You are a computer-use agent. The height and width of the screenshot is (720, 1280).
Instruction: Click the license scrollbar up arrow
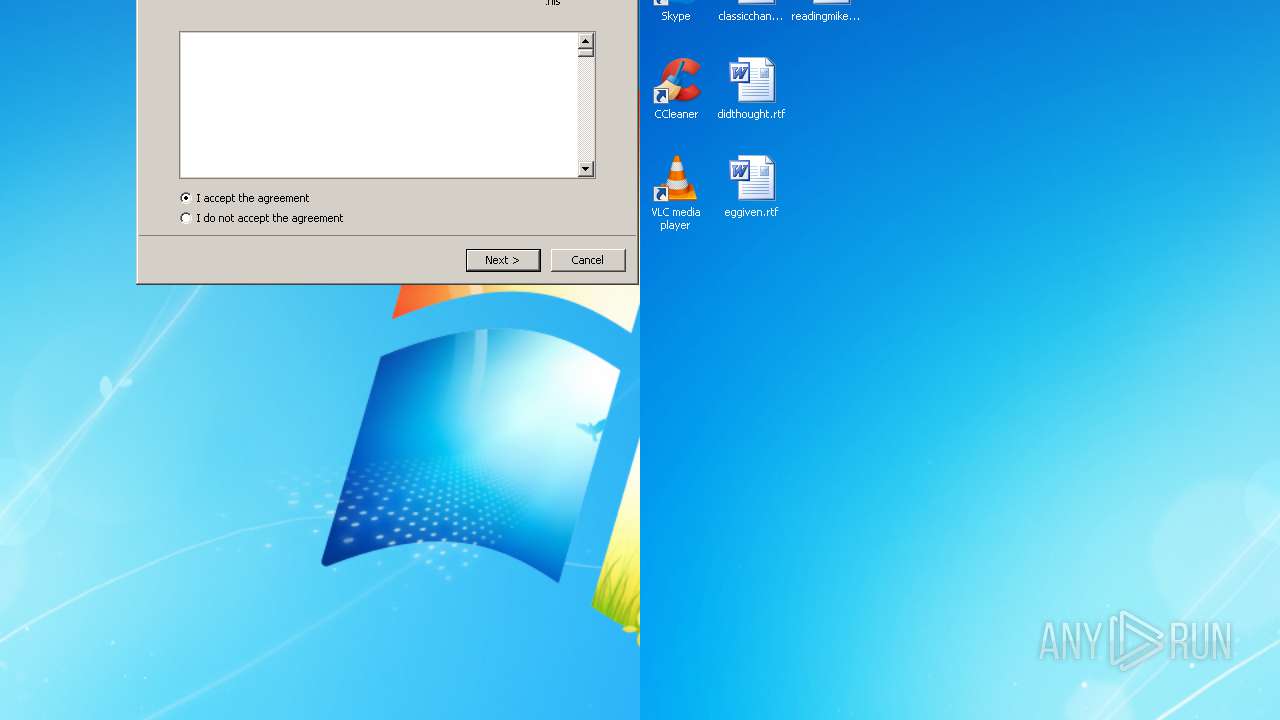point(586,41)
